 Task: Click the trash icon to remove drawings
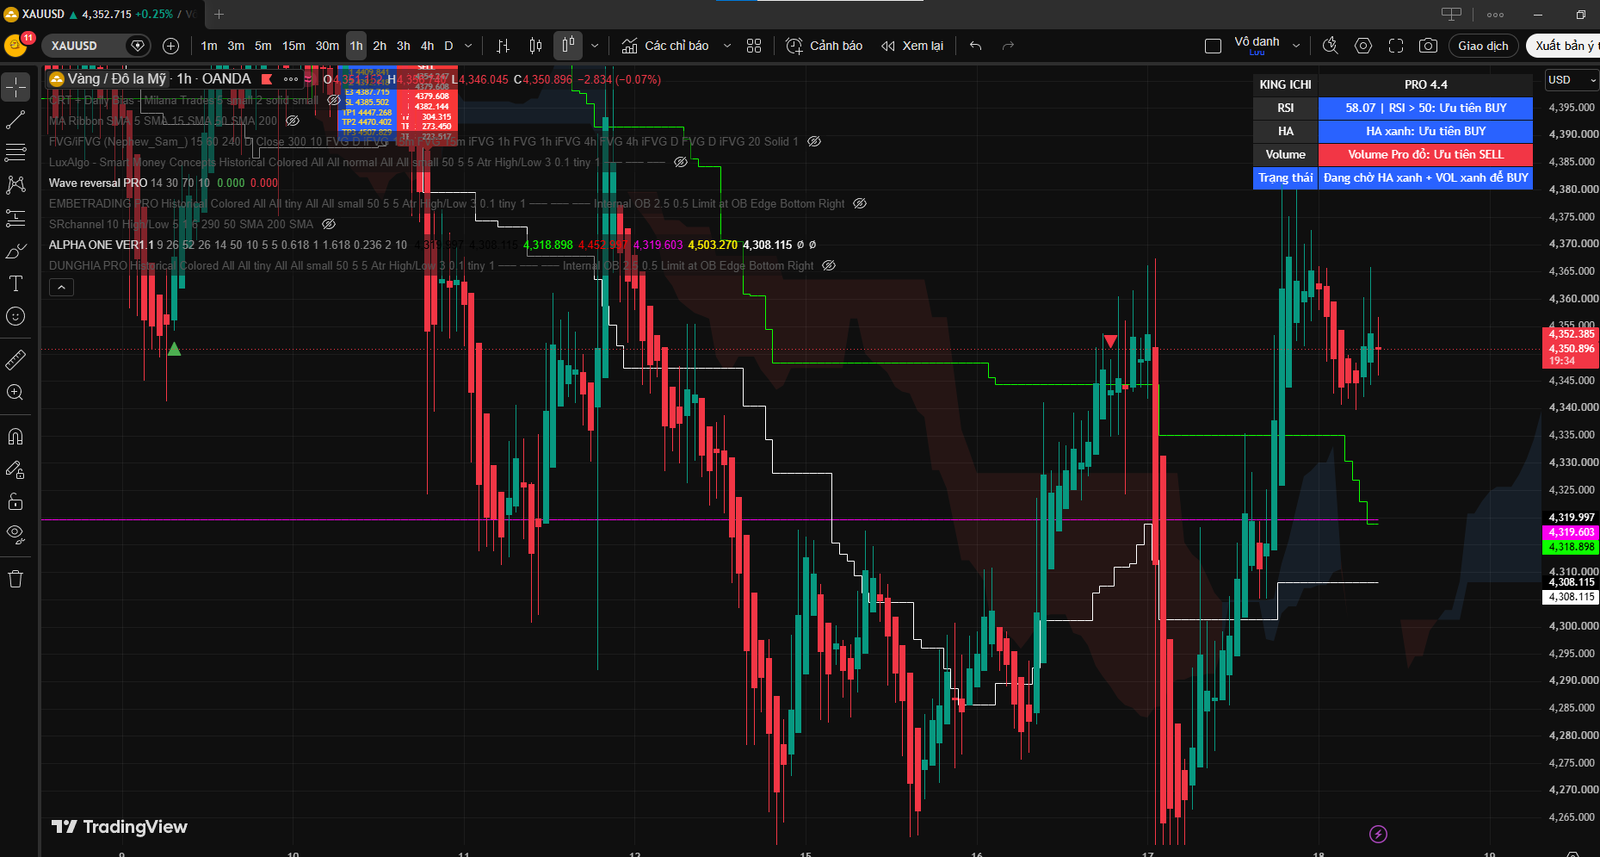tap(16, 579)
